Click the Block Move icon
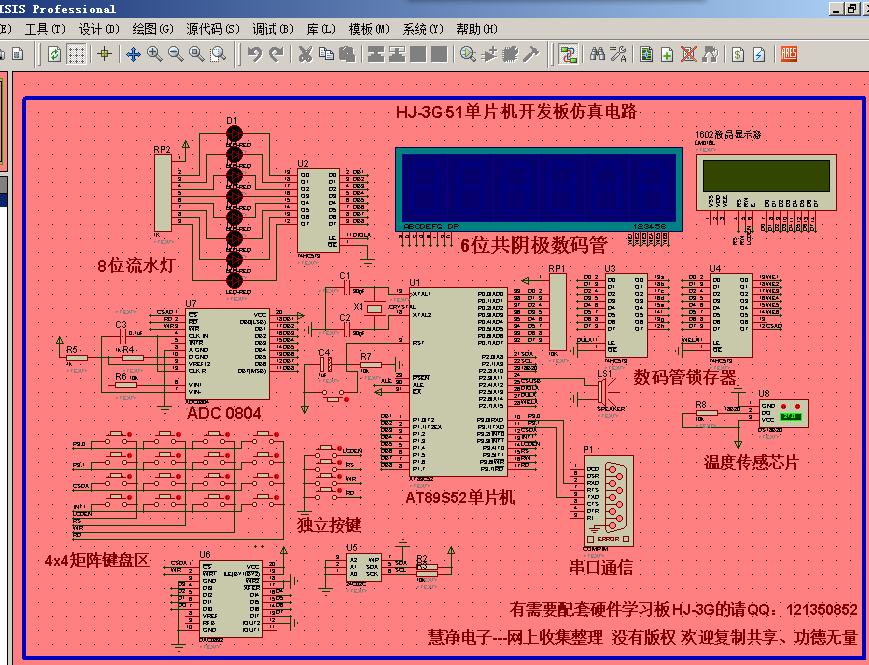The height and width of the screenshot is (665, 869). (x=397, y=54)
